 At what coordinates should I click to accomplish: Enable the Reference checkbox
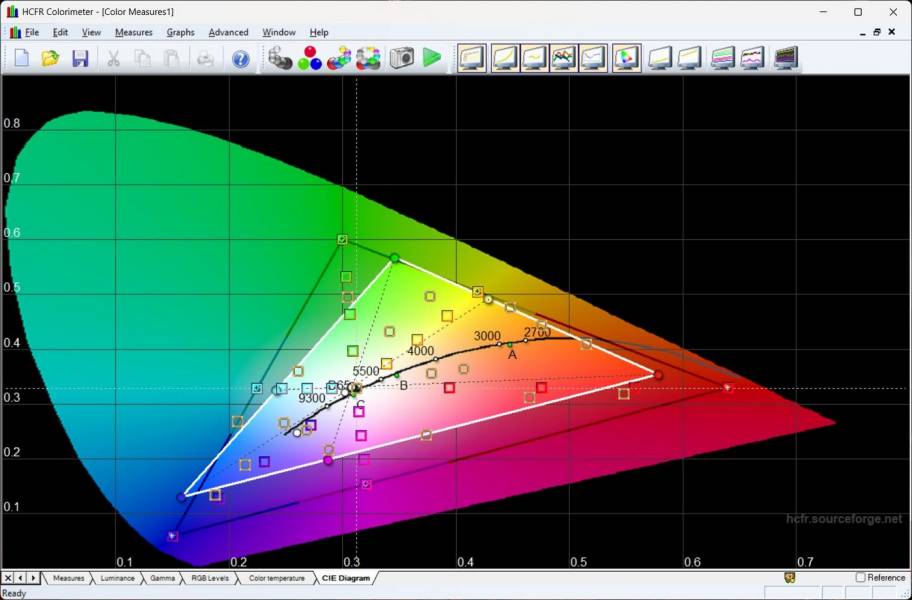[x=861, y=577]
